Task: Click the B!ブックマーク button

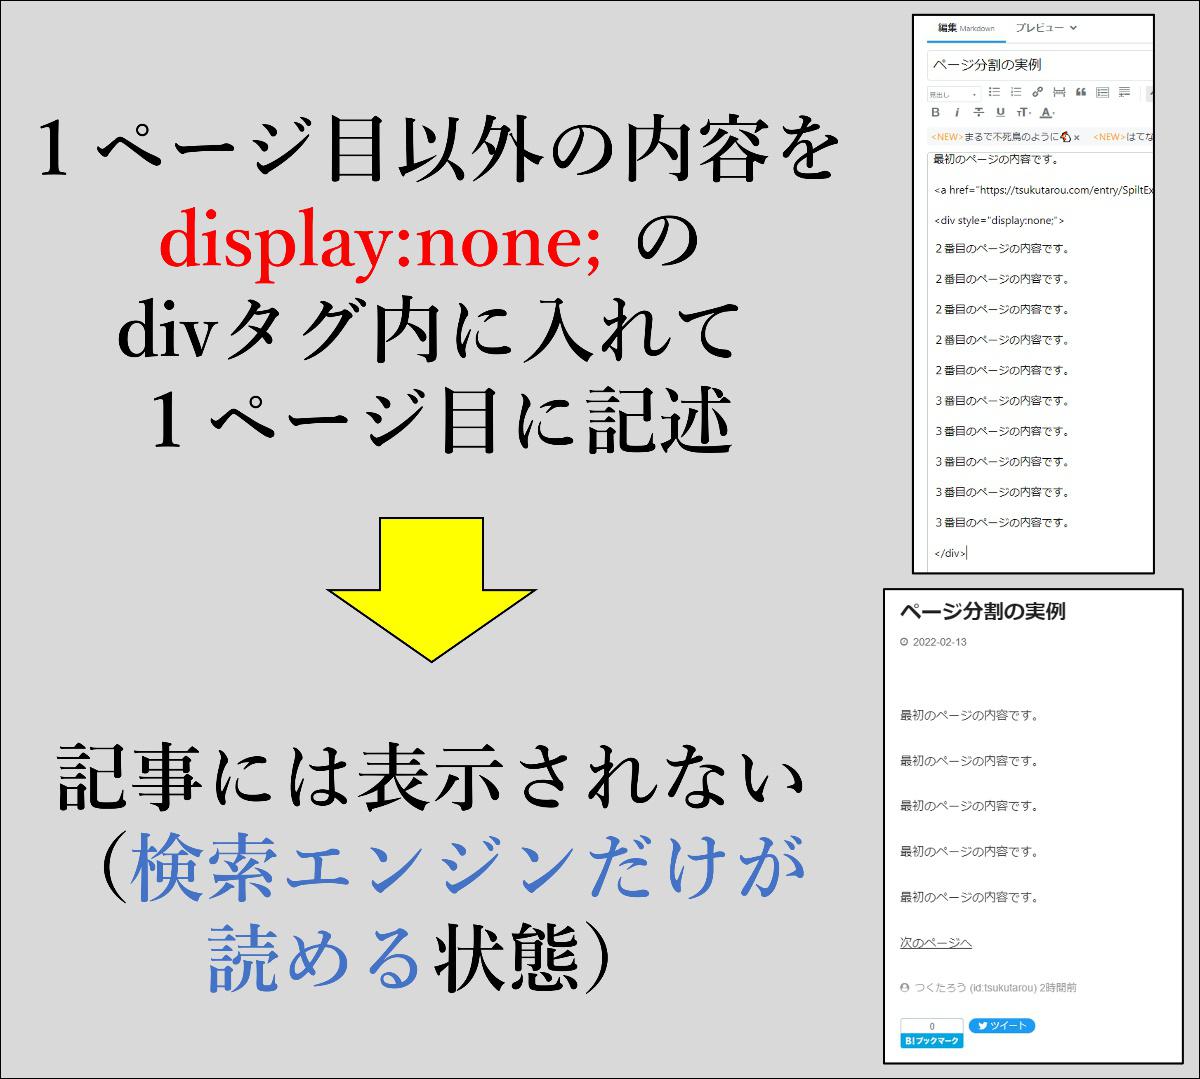Action: pos(932,1041)
